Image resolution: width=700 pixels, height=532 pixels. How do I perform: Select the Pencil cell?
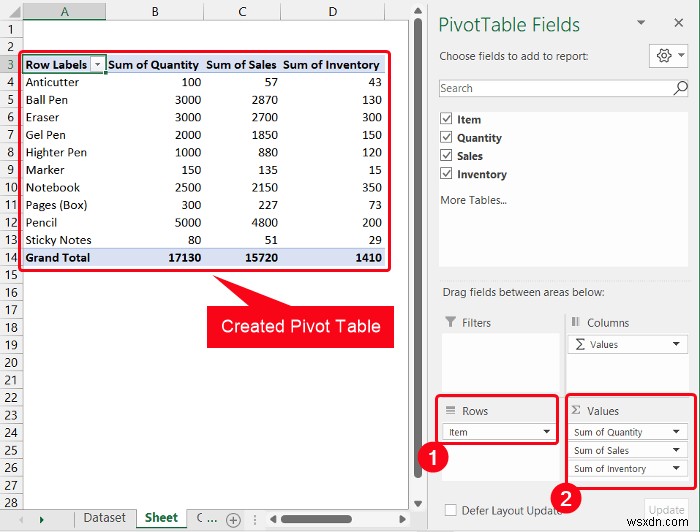click(x=64, y=222)
